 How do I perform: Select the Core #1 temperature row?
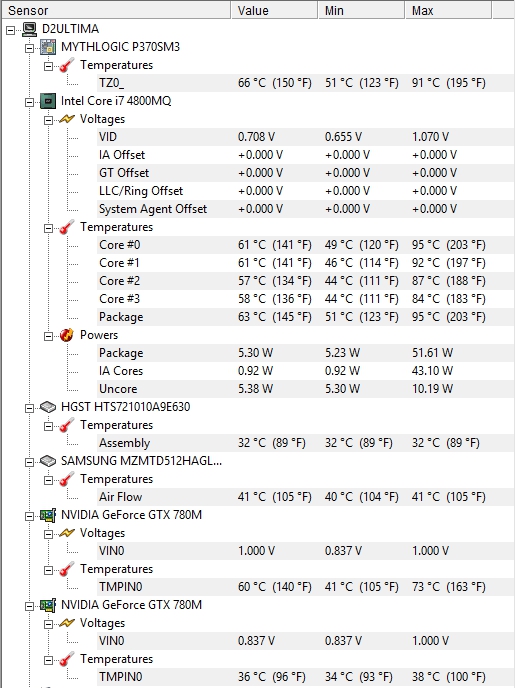[x=306, y=263]
